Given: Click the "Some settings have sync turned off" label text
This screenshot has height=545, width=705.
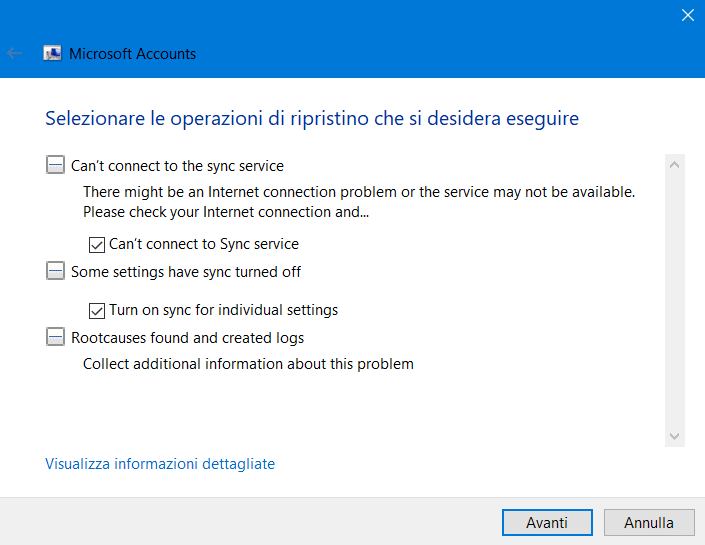Looking at the screenshot, I should coord(186,272).
